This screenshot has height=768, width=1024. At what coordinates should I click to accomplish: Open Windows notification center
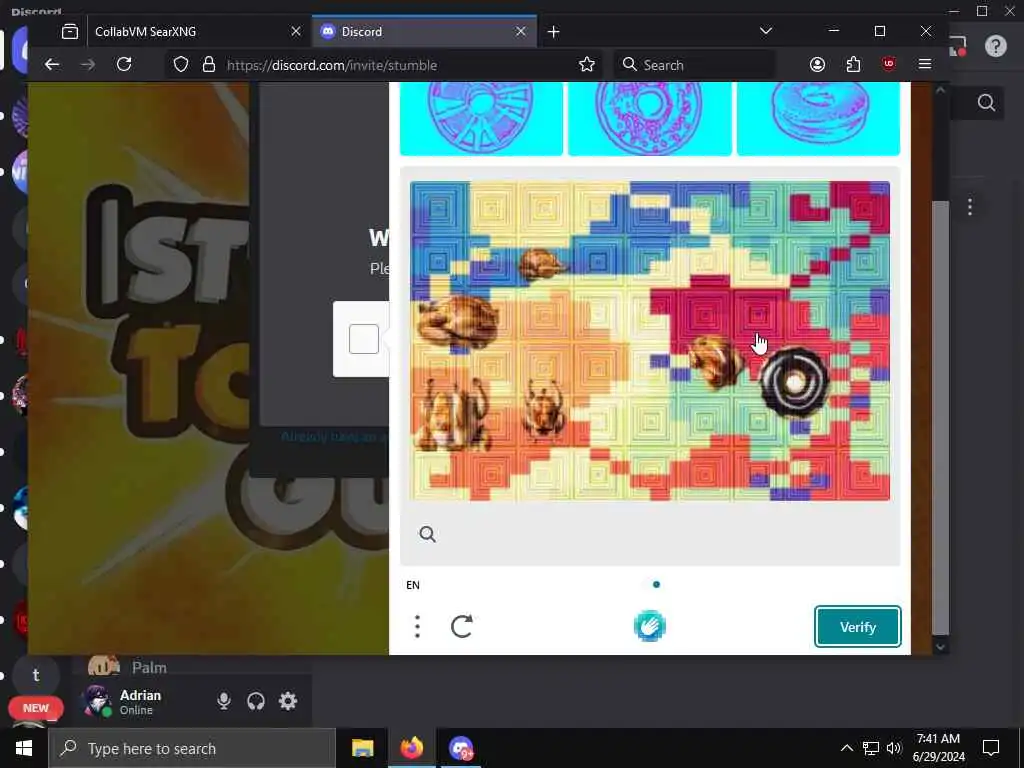[x=991, y=748]
